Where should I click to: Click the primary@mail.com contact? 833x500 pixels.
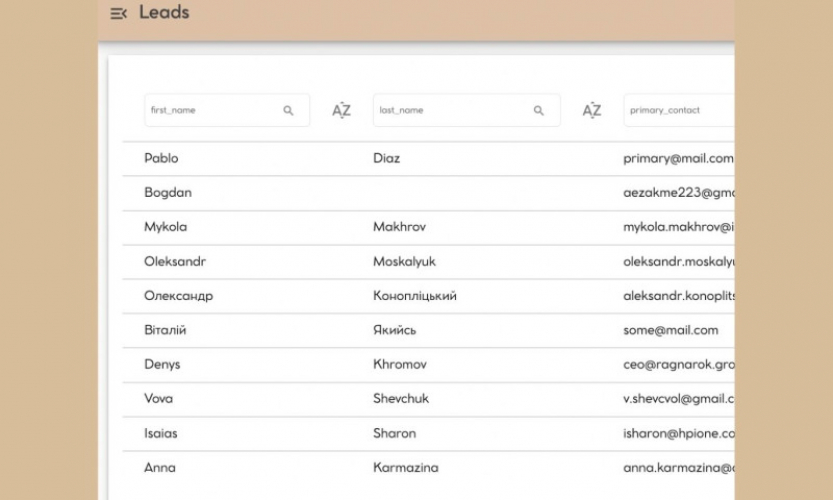(x=678, y=158)
